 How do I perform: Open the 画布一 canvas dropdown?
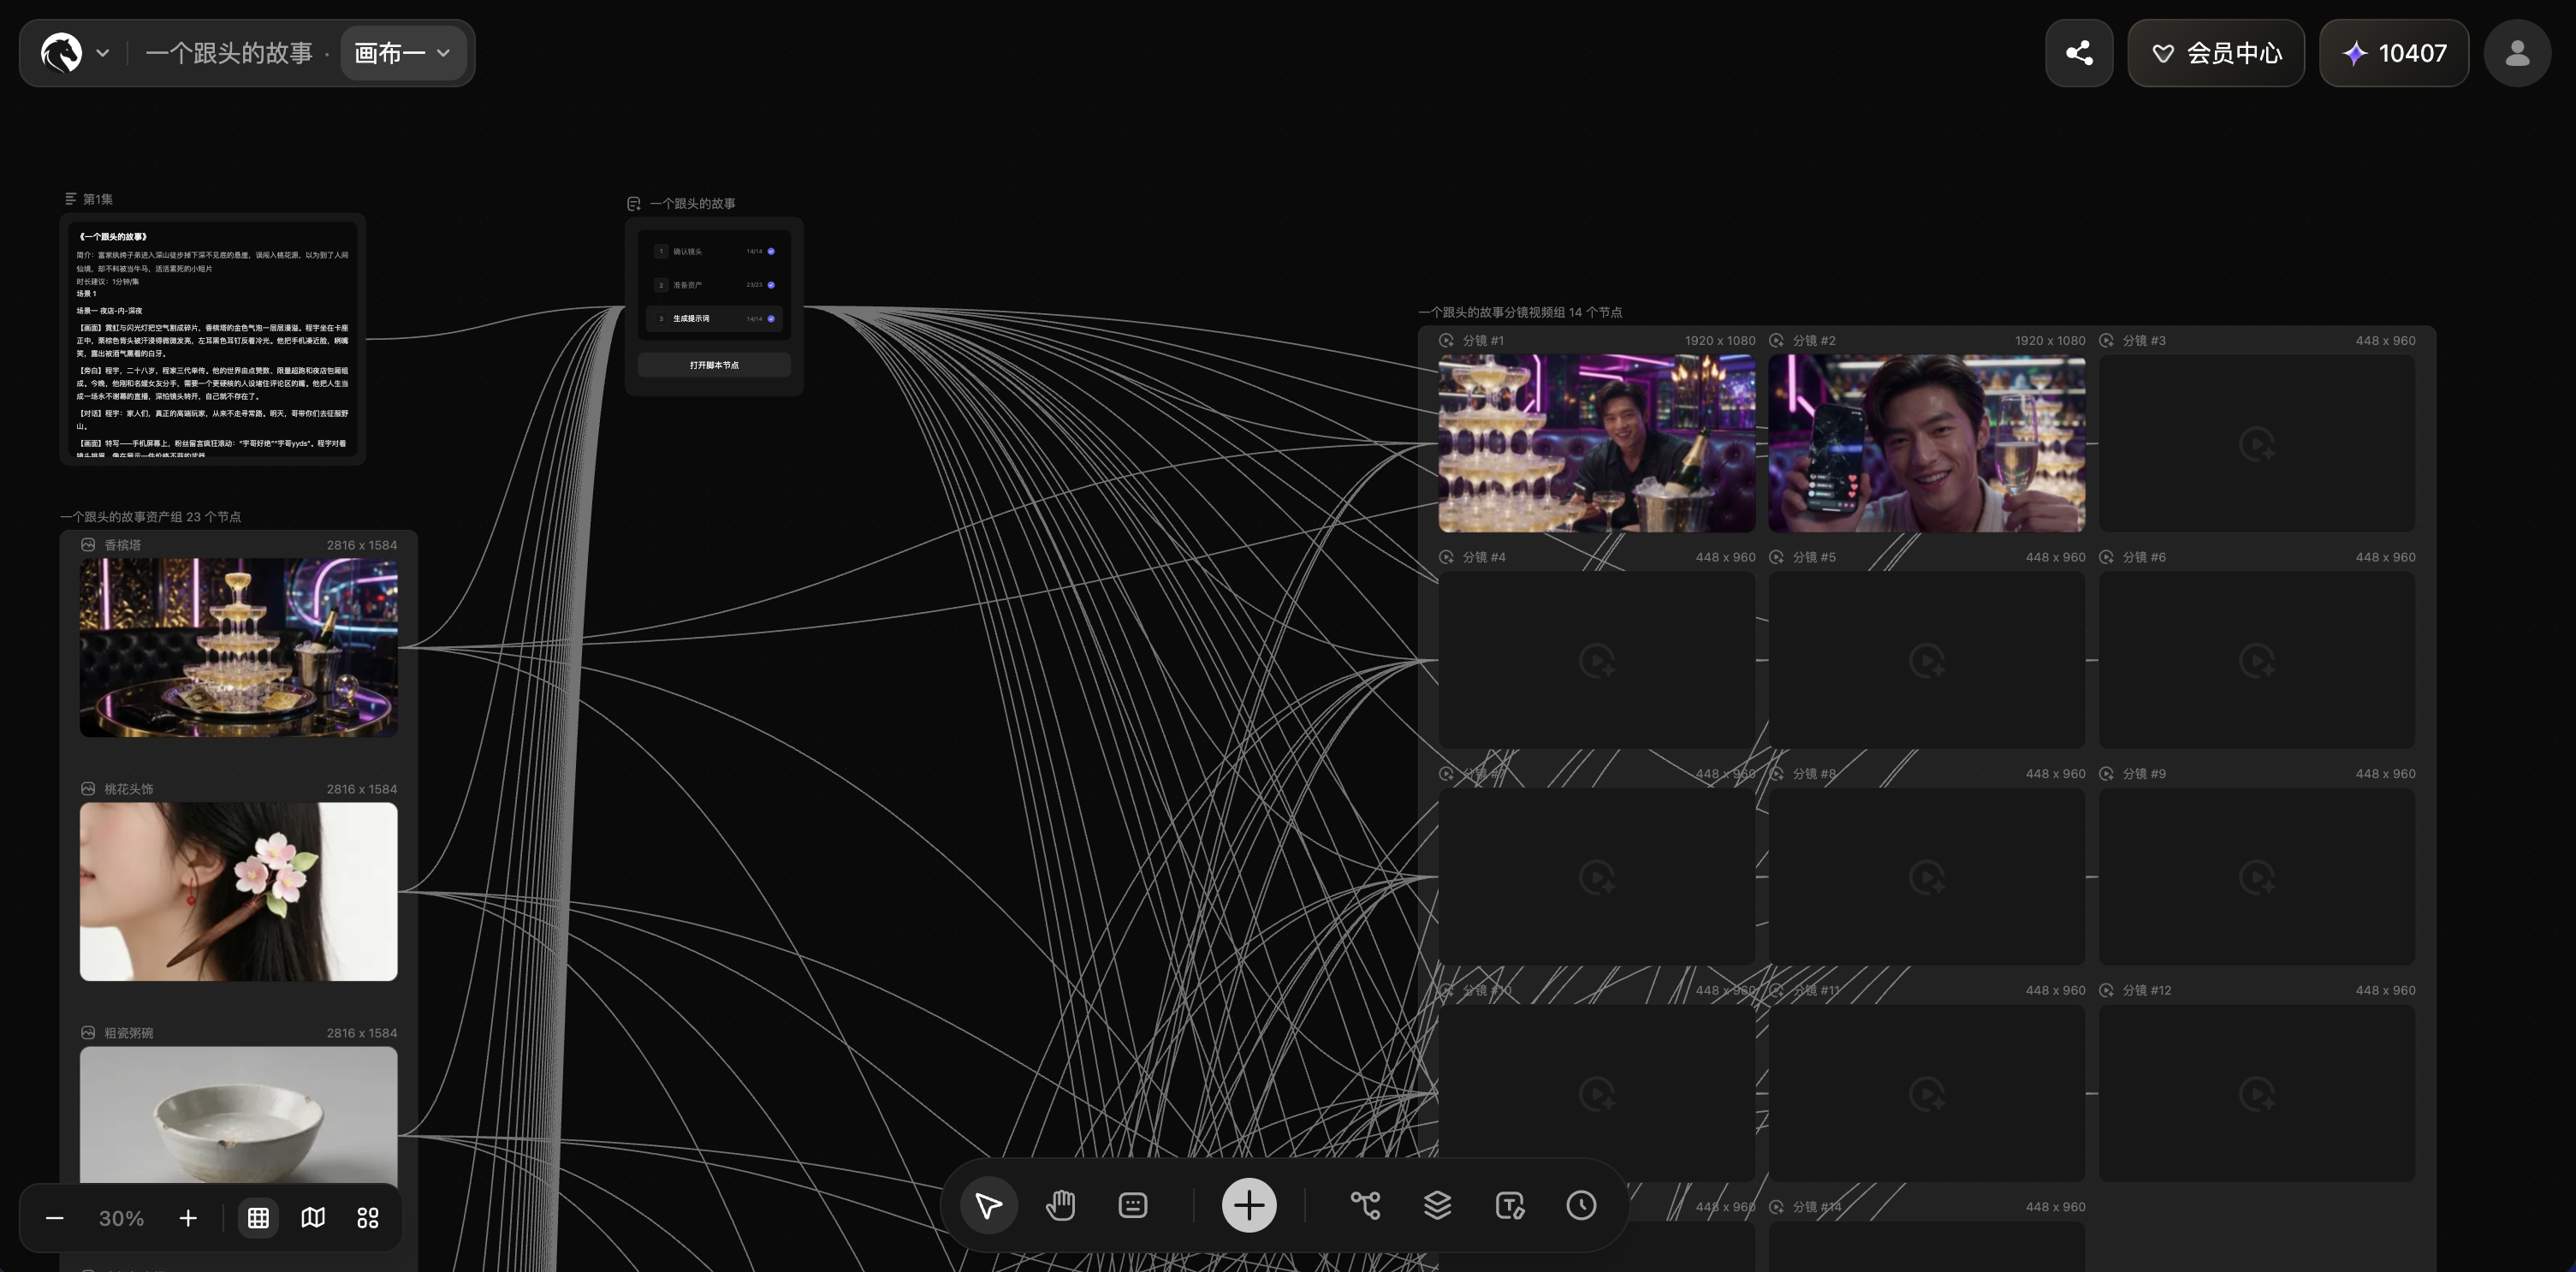[403, 53]
